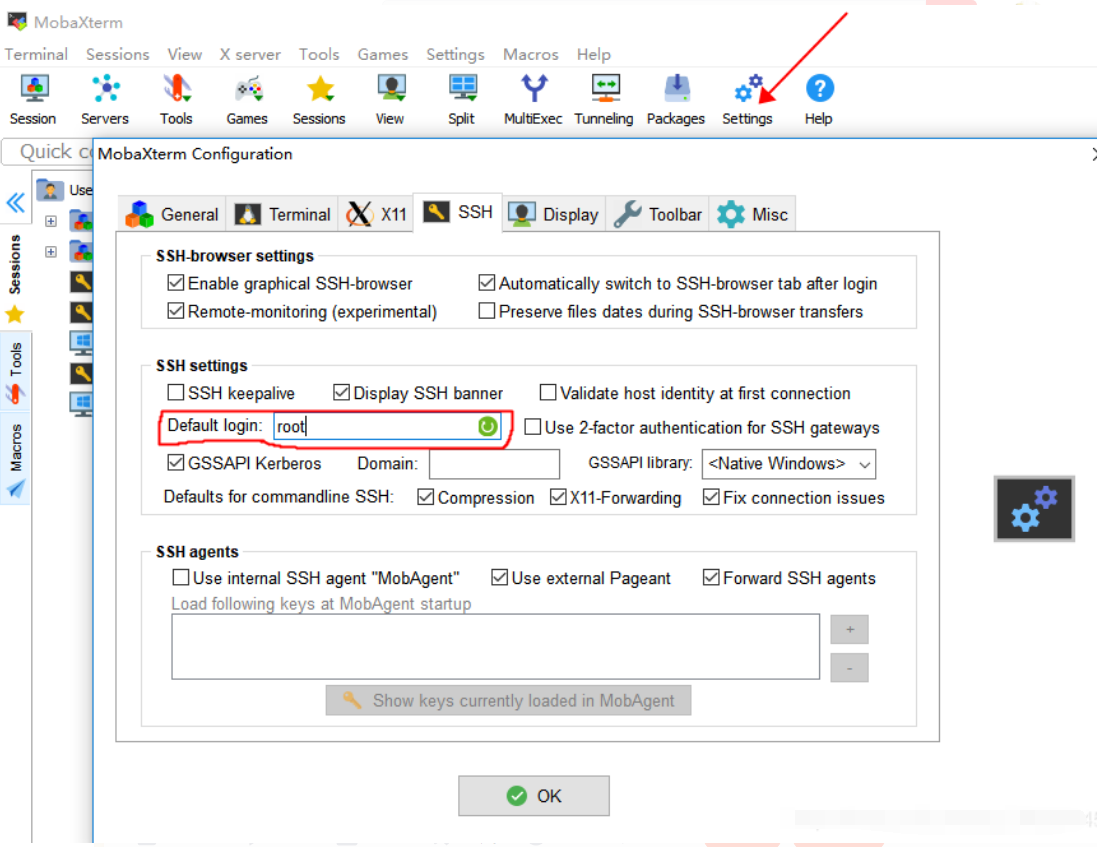This screenshot has height=847, width=1097.
Task: Toggle Fix connection issues checkbox
Action: point(711,497)
